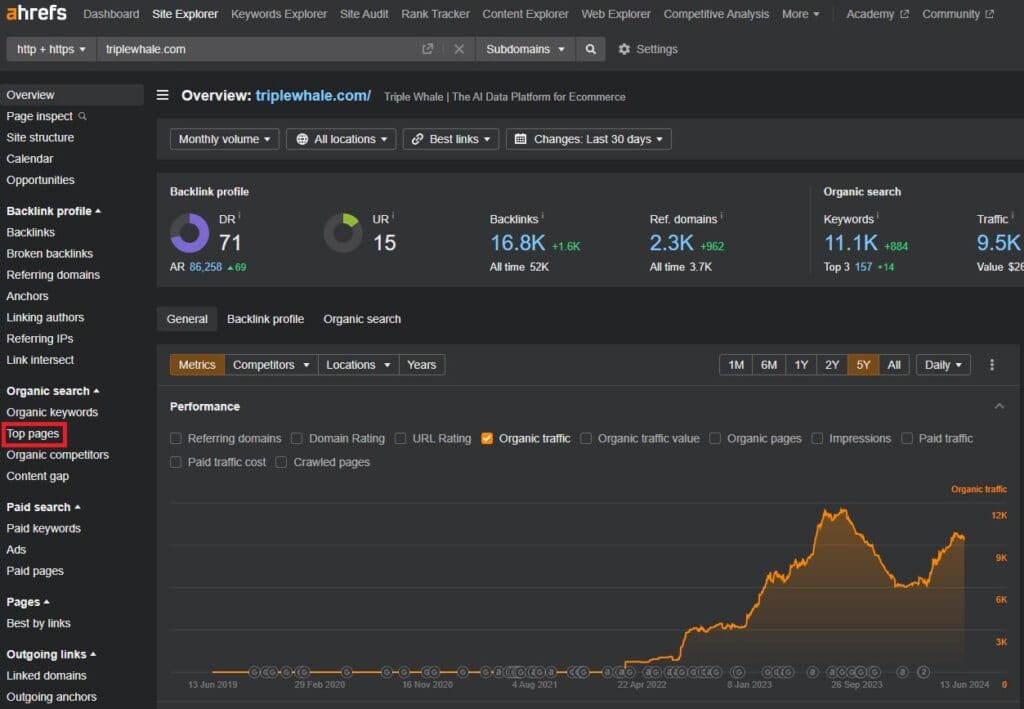Open Site Audit in top navigation
This screenshot has width=1024, height=709.
tap(364, 14)
